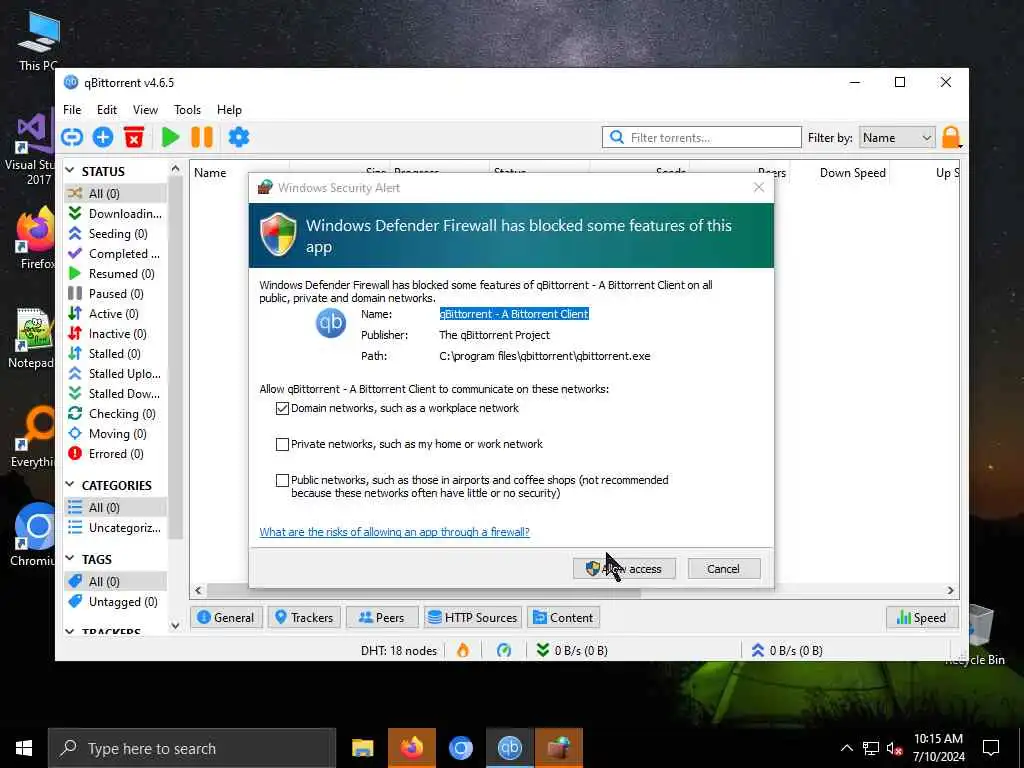The width and height of the screenshot is (1024, 768).
Task: Select the Downloading status filter
Action: click(x=115, y=214)
